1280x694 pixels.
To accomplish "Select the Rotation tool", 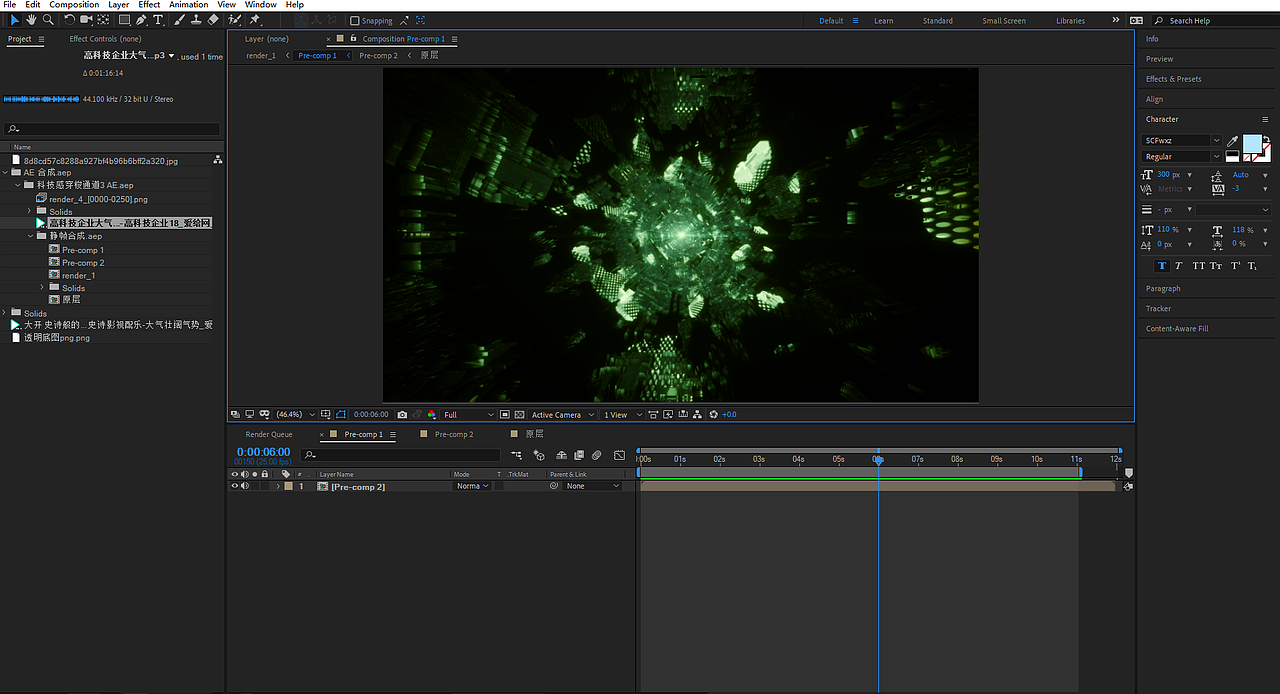I will 70,20.
